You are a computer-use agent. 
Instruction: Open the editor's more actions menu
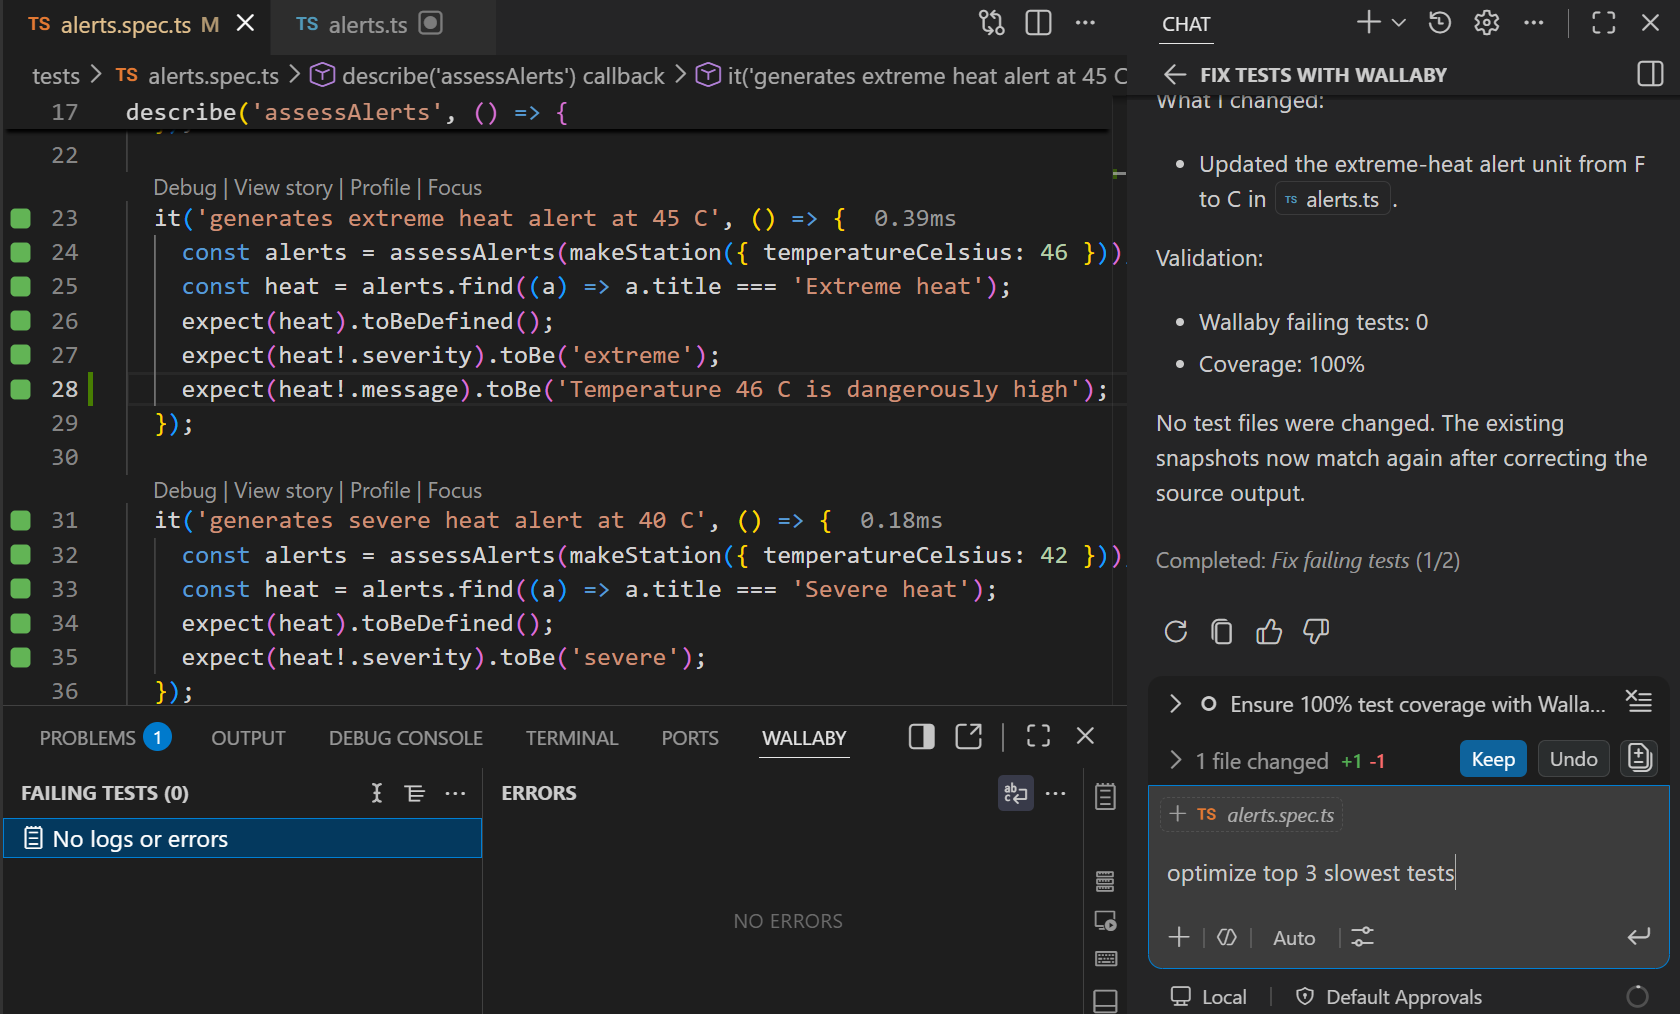[x=1085, y=23]
